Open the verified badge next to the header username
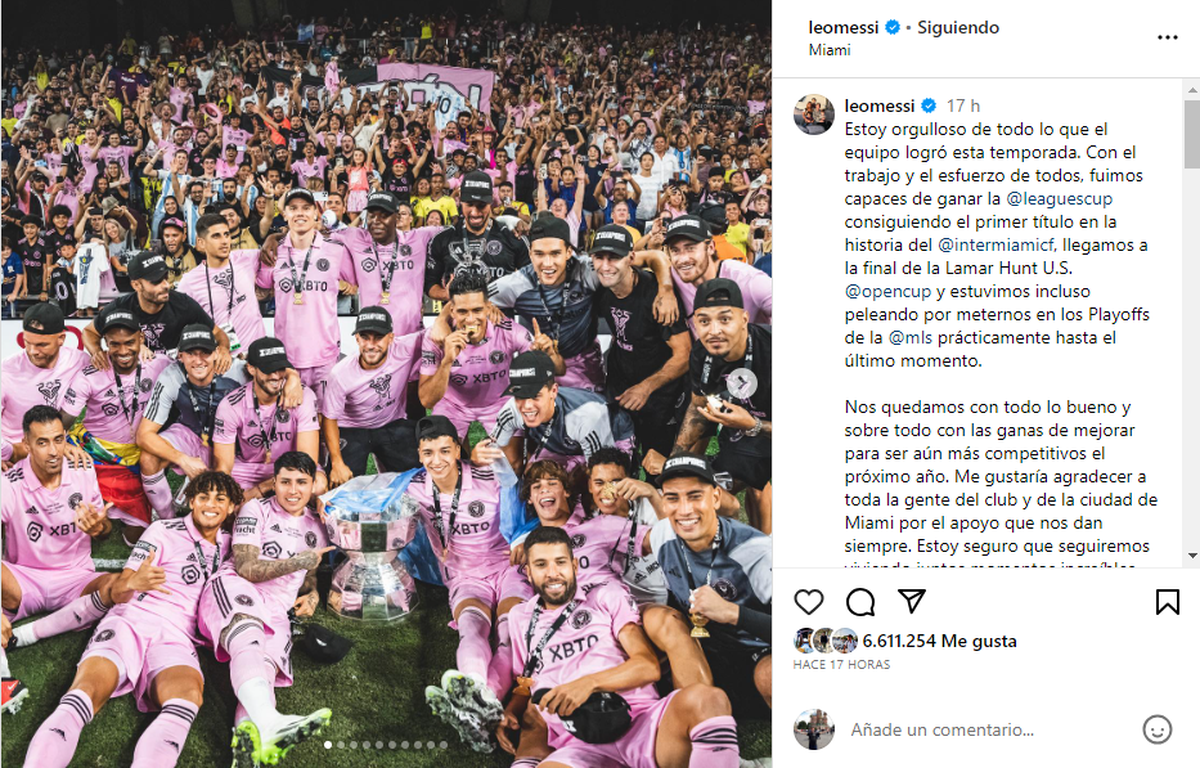 coord(893,28)
